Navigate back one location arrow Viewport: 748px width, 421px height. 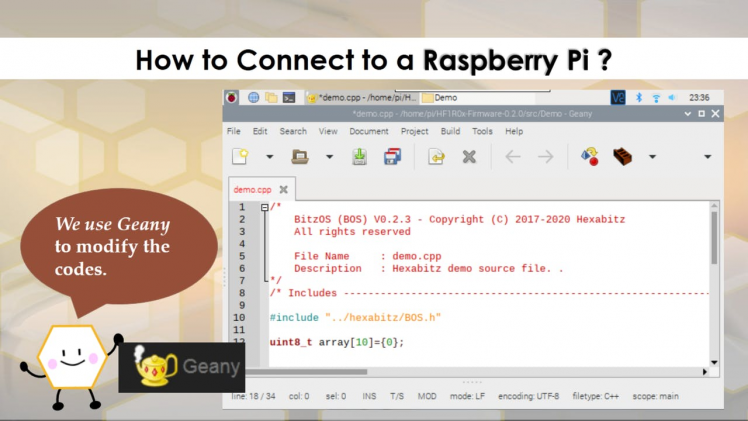tap(513, 156)
